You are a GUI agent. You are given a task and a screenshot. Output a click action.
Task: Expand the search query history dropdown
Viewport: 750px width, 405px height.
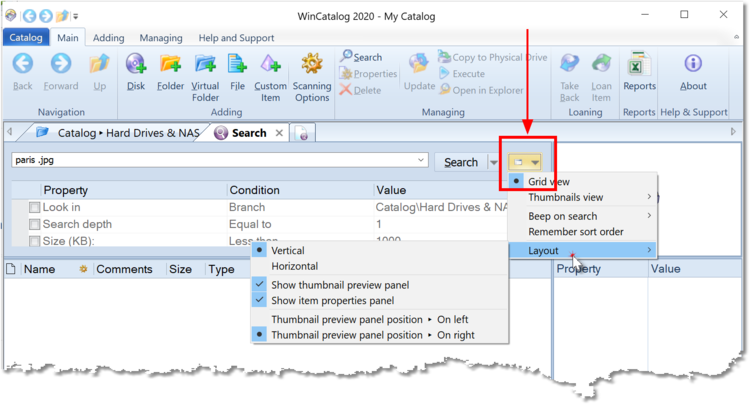(421, 160)
